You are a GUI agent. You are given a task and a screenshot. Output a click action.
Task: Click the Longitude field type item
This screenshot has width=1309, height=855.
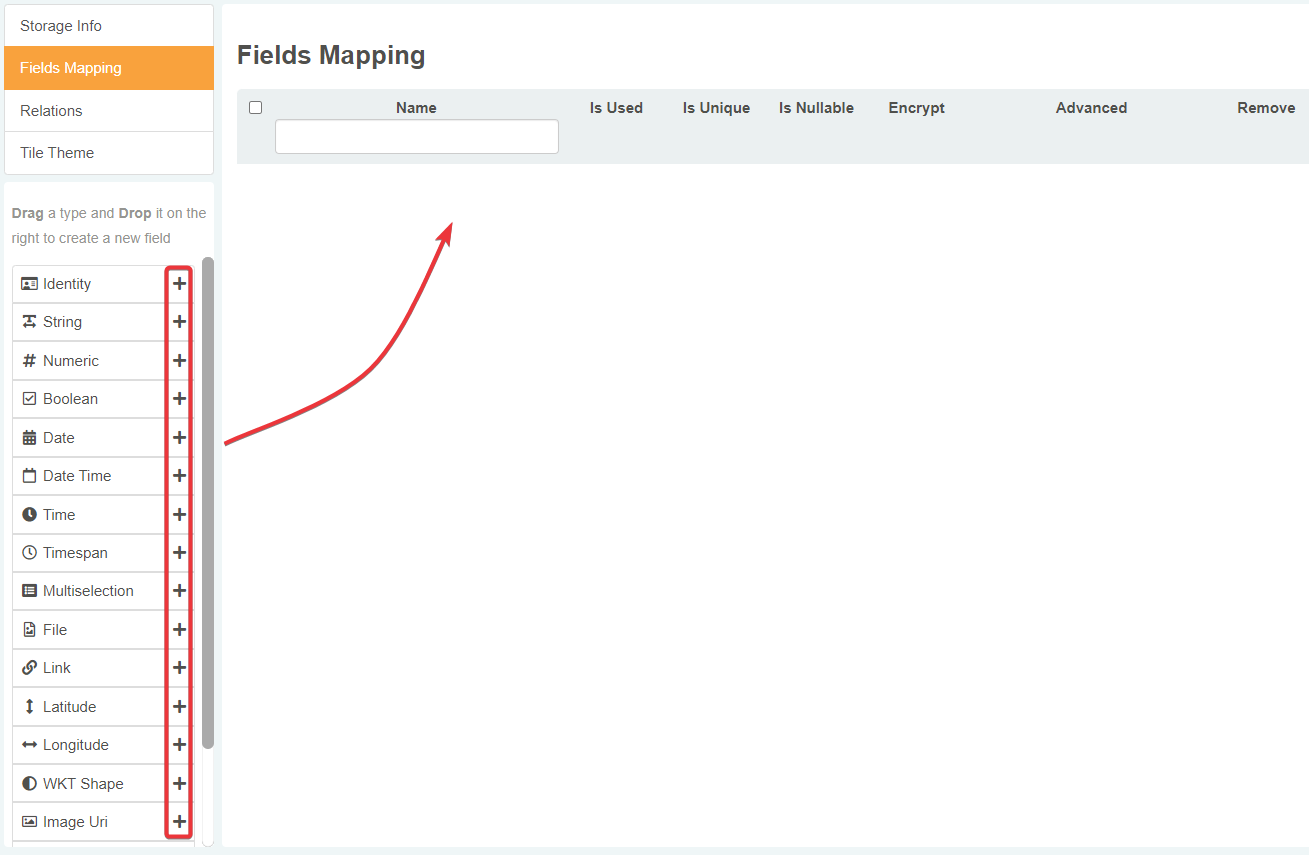(x=88, y=745)
